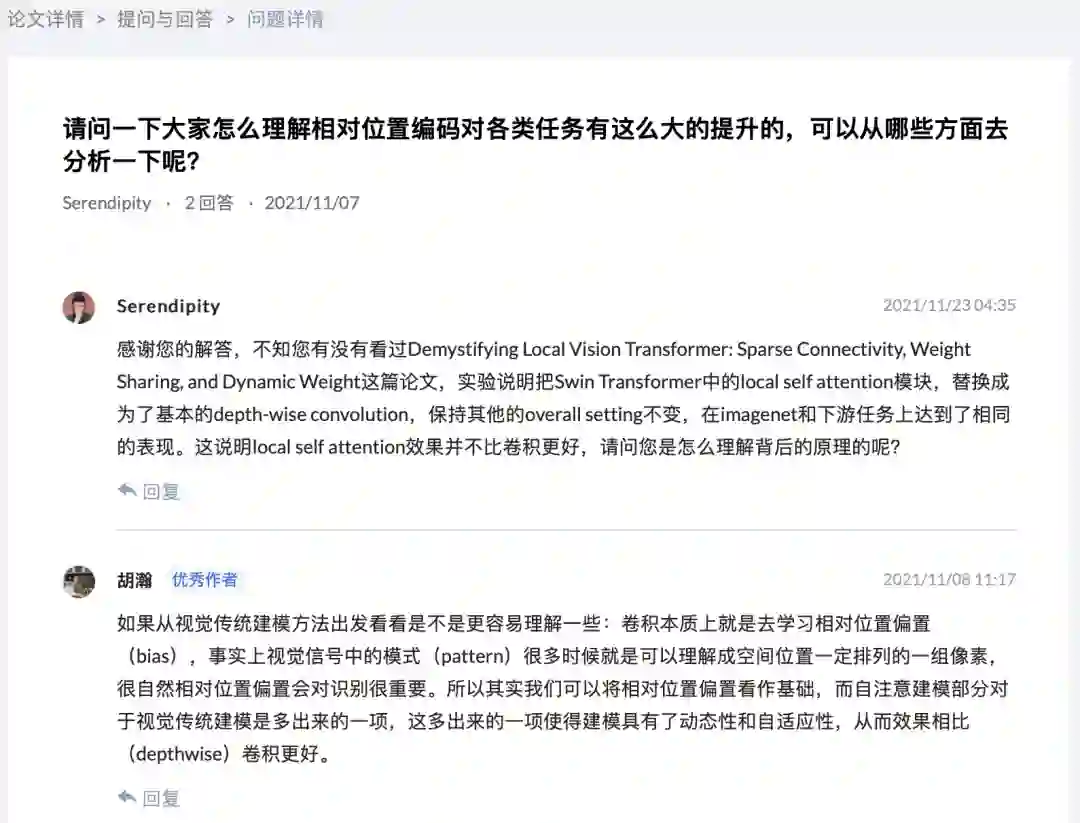Image resolution: width=1080 pixels, height=823 pixels.
Task: Click the 2021/11/08 11:17 answer timestamp
Action: (x=949, y=579)
